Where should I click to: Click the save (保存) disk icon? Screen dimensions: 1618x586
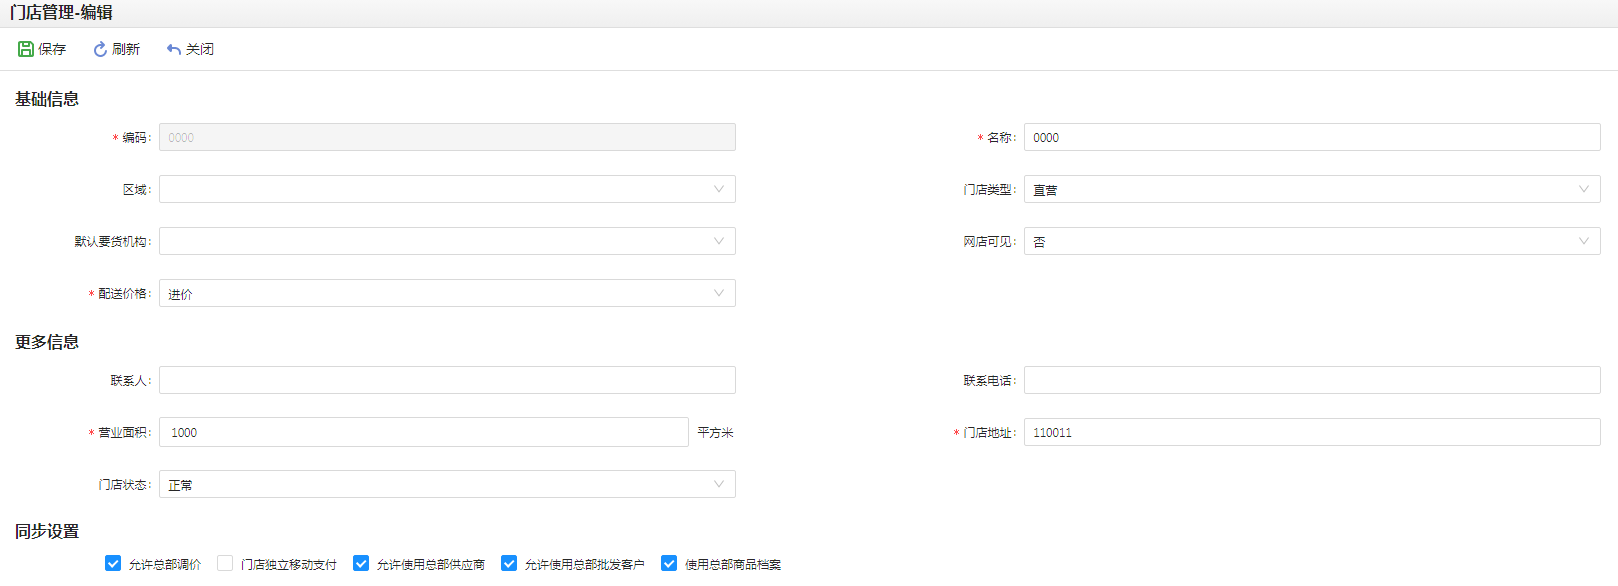pos(26,49)
